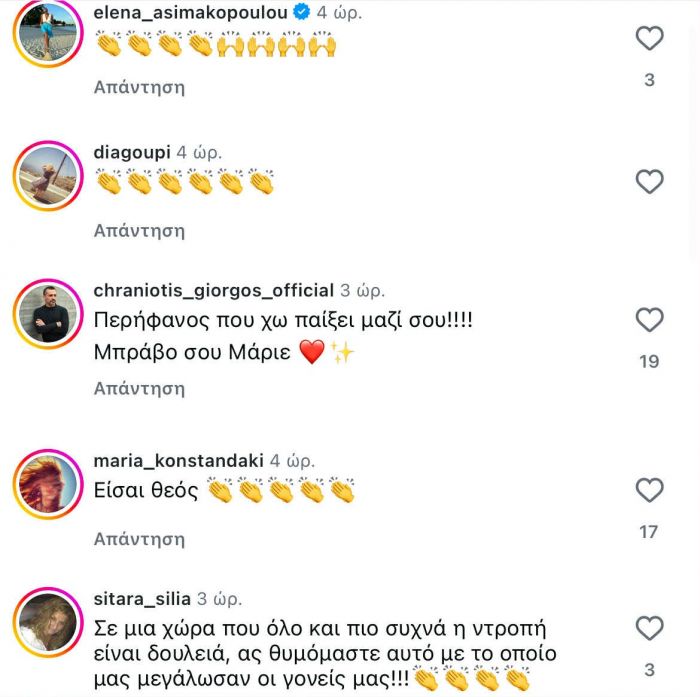Like elena_asimakopoulou's comment
Viewport: 700px width, 697px height.
[x=650, y=39]
